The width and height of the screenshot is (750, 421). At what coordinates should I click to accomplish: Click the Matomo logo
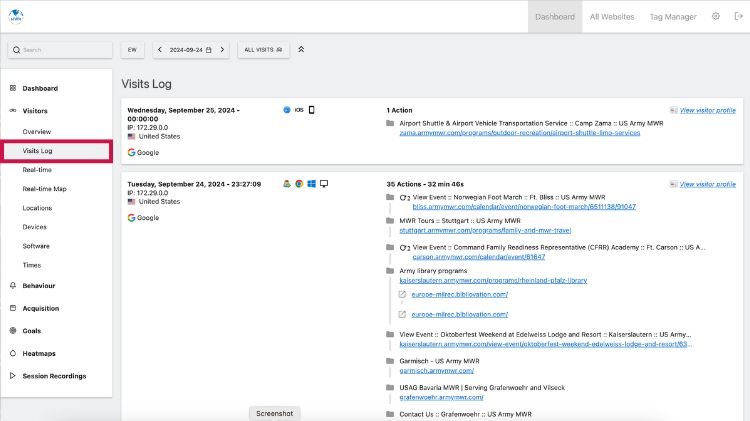[15, 16]
